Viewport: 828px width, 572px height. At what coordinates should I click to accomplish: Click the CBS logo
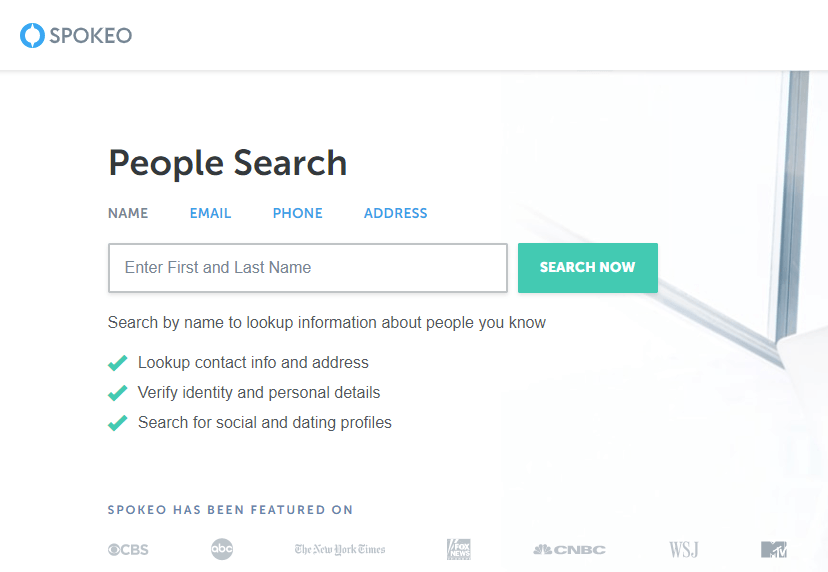pos(128,550)
